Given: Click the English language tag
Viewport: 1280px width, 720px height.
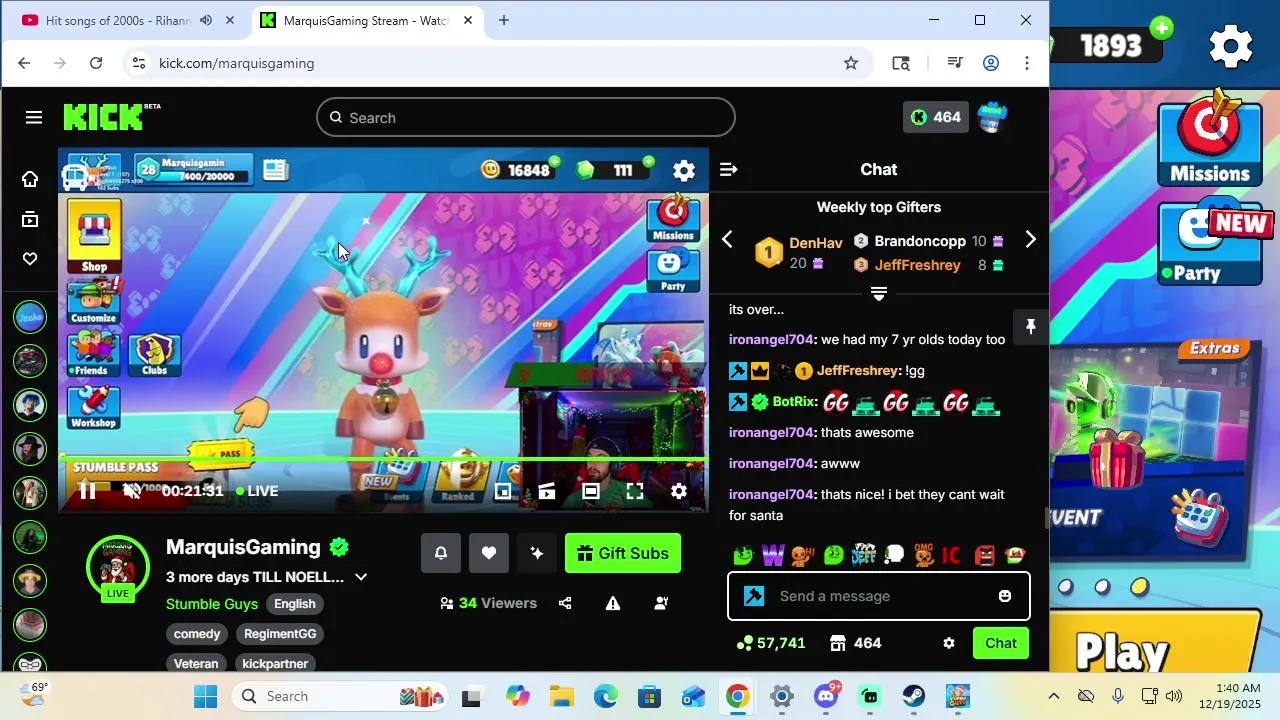Looking at the screenshot, I should coord(295,604).
